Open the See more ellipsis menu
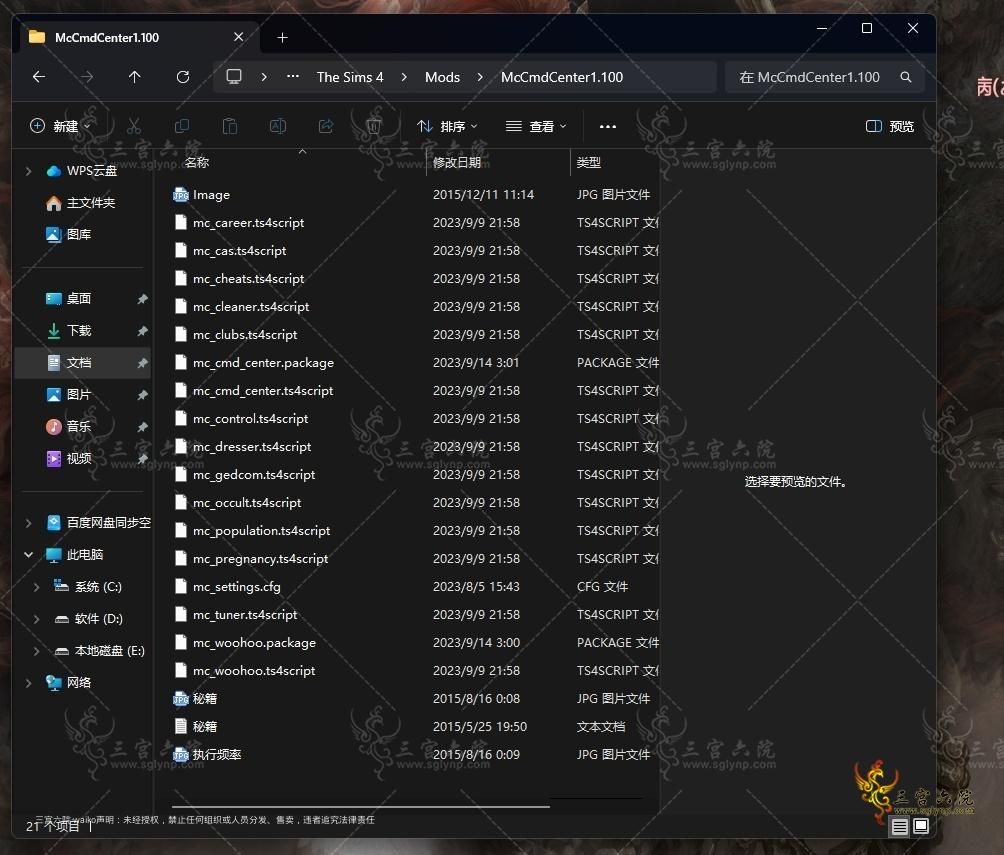Viewport: 1004px width, 855px height. pos(608,126)
